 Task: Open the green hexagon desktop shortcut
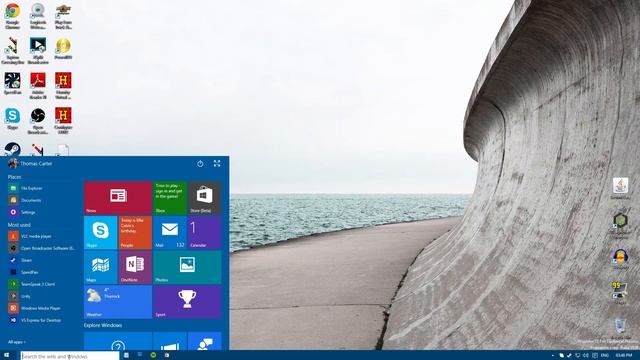coord(620,225)
